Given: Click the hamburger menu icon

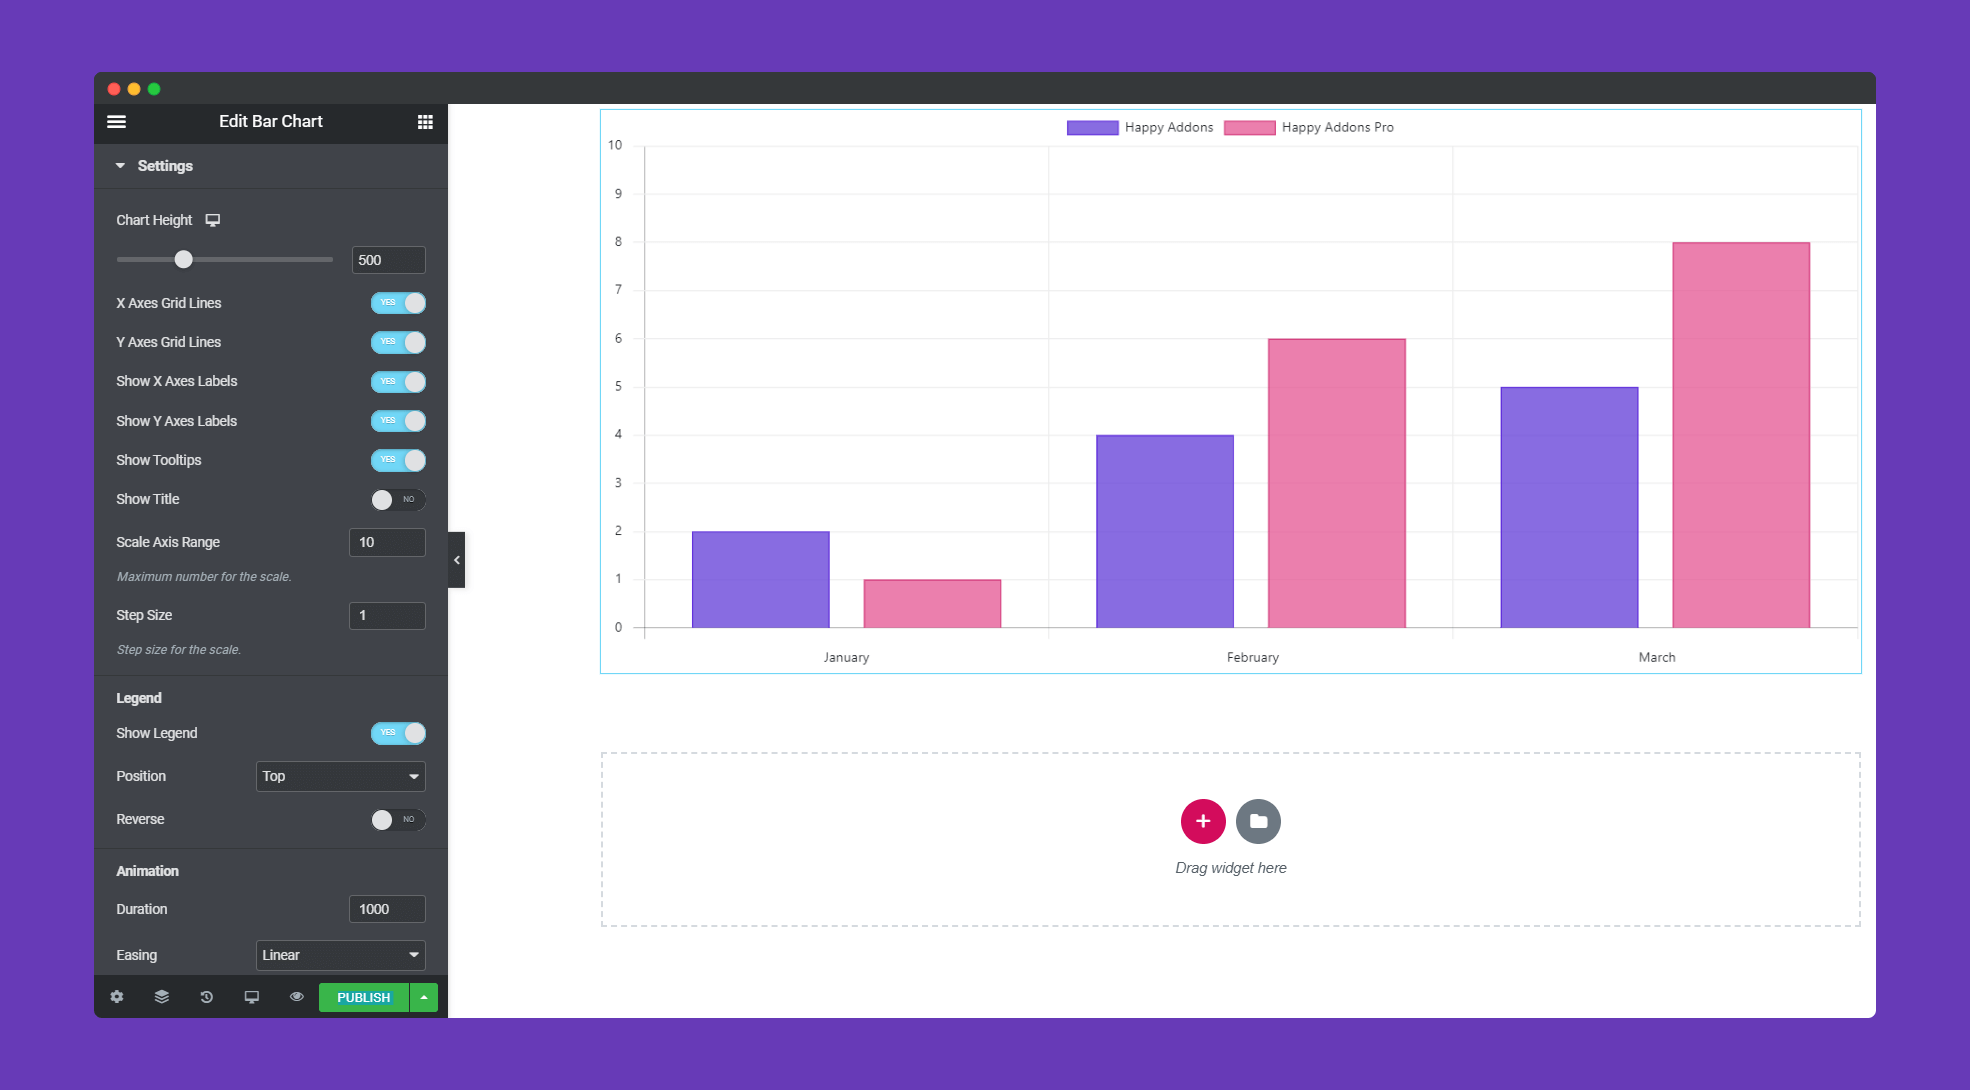Looking at the screenshot, I should tap(119, 121).
